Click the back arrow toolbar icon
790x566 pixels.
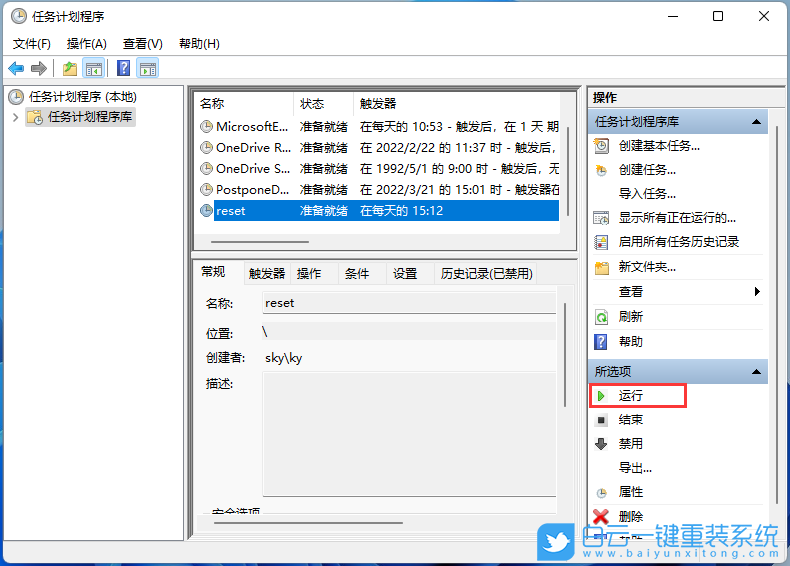pos(16,68)
